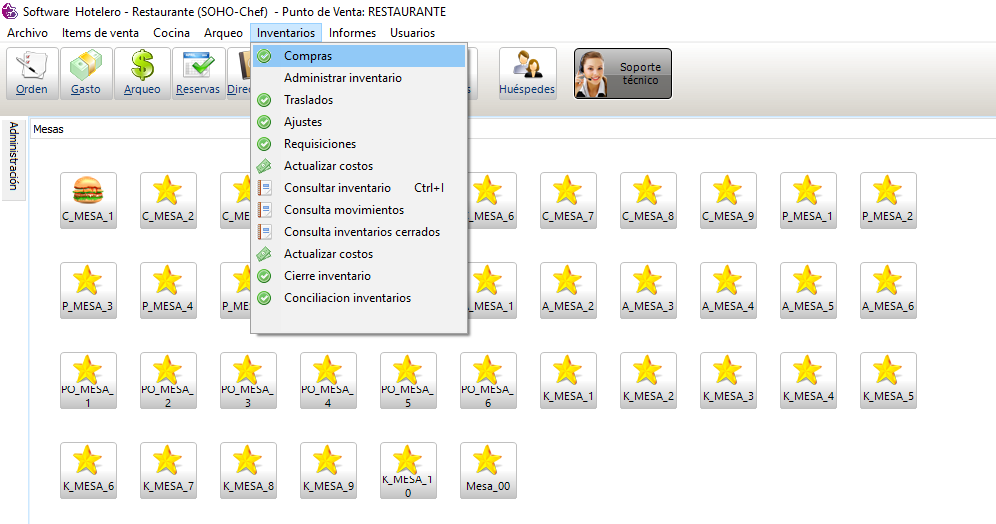Open the Gasto money toolbar button

[x=86, y=73]
